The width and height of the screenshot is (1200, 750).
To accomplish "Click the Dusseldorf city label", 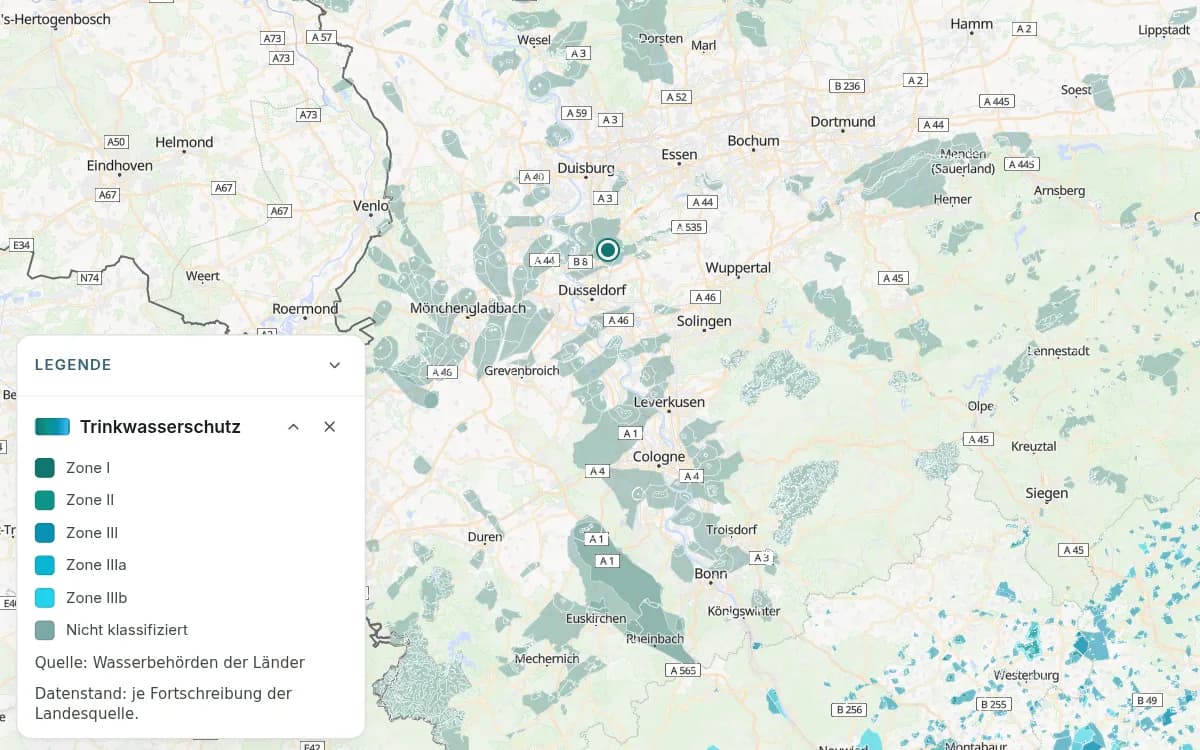I will tap(592, 290).
